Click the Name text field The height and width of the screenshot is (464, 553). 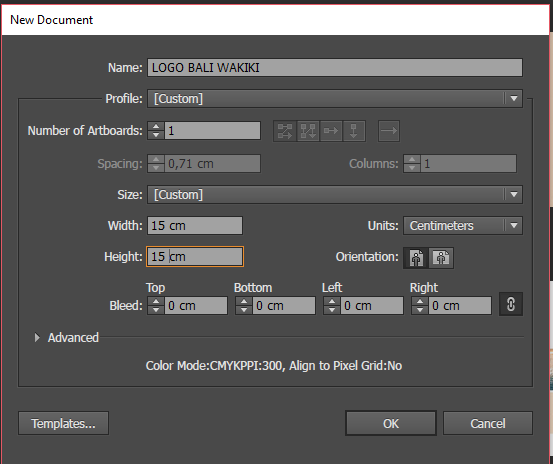pyautogui.click(x=335, y=68)
